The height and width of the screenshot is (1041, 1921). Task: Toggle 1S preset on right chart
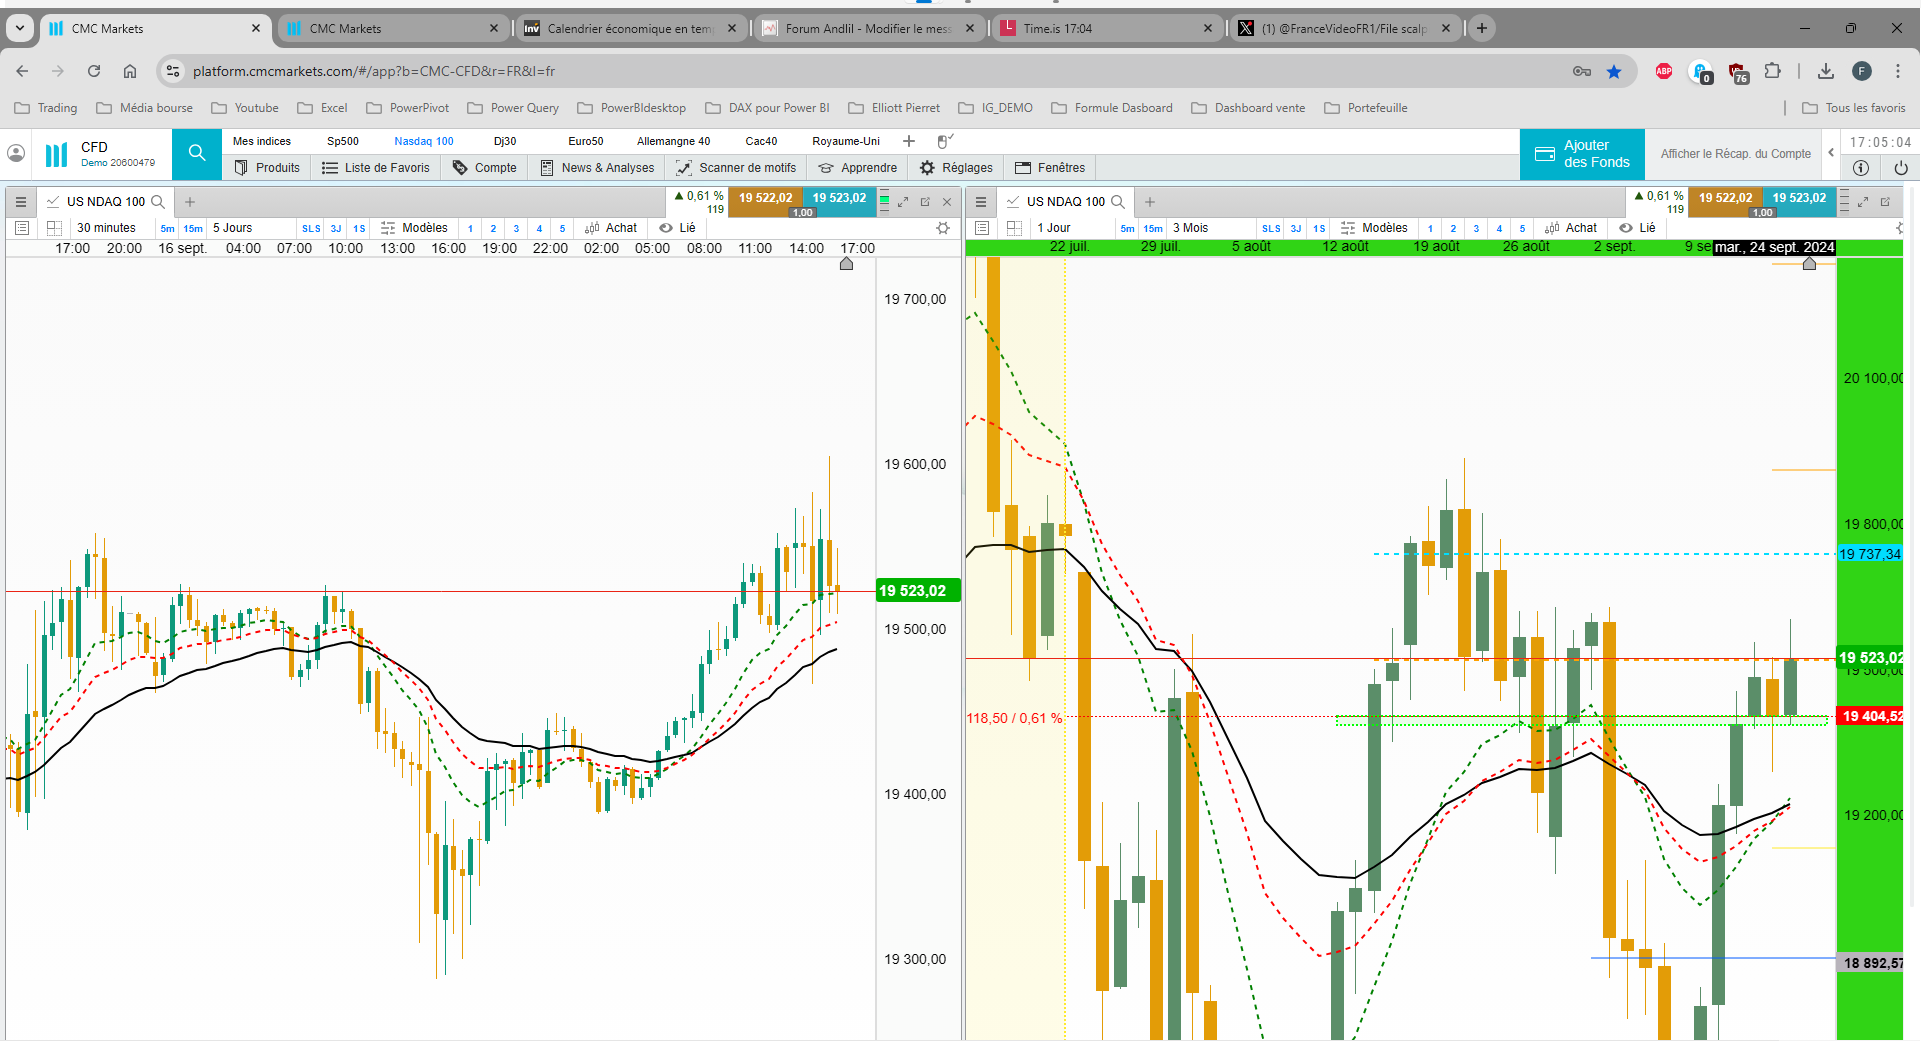(x=1319, y=229)
